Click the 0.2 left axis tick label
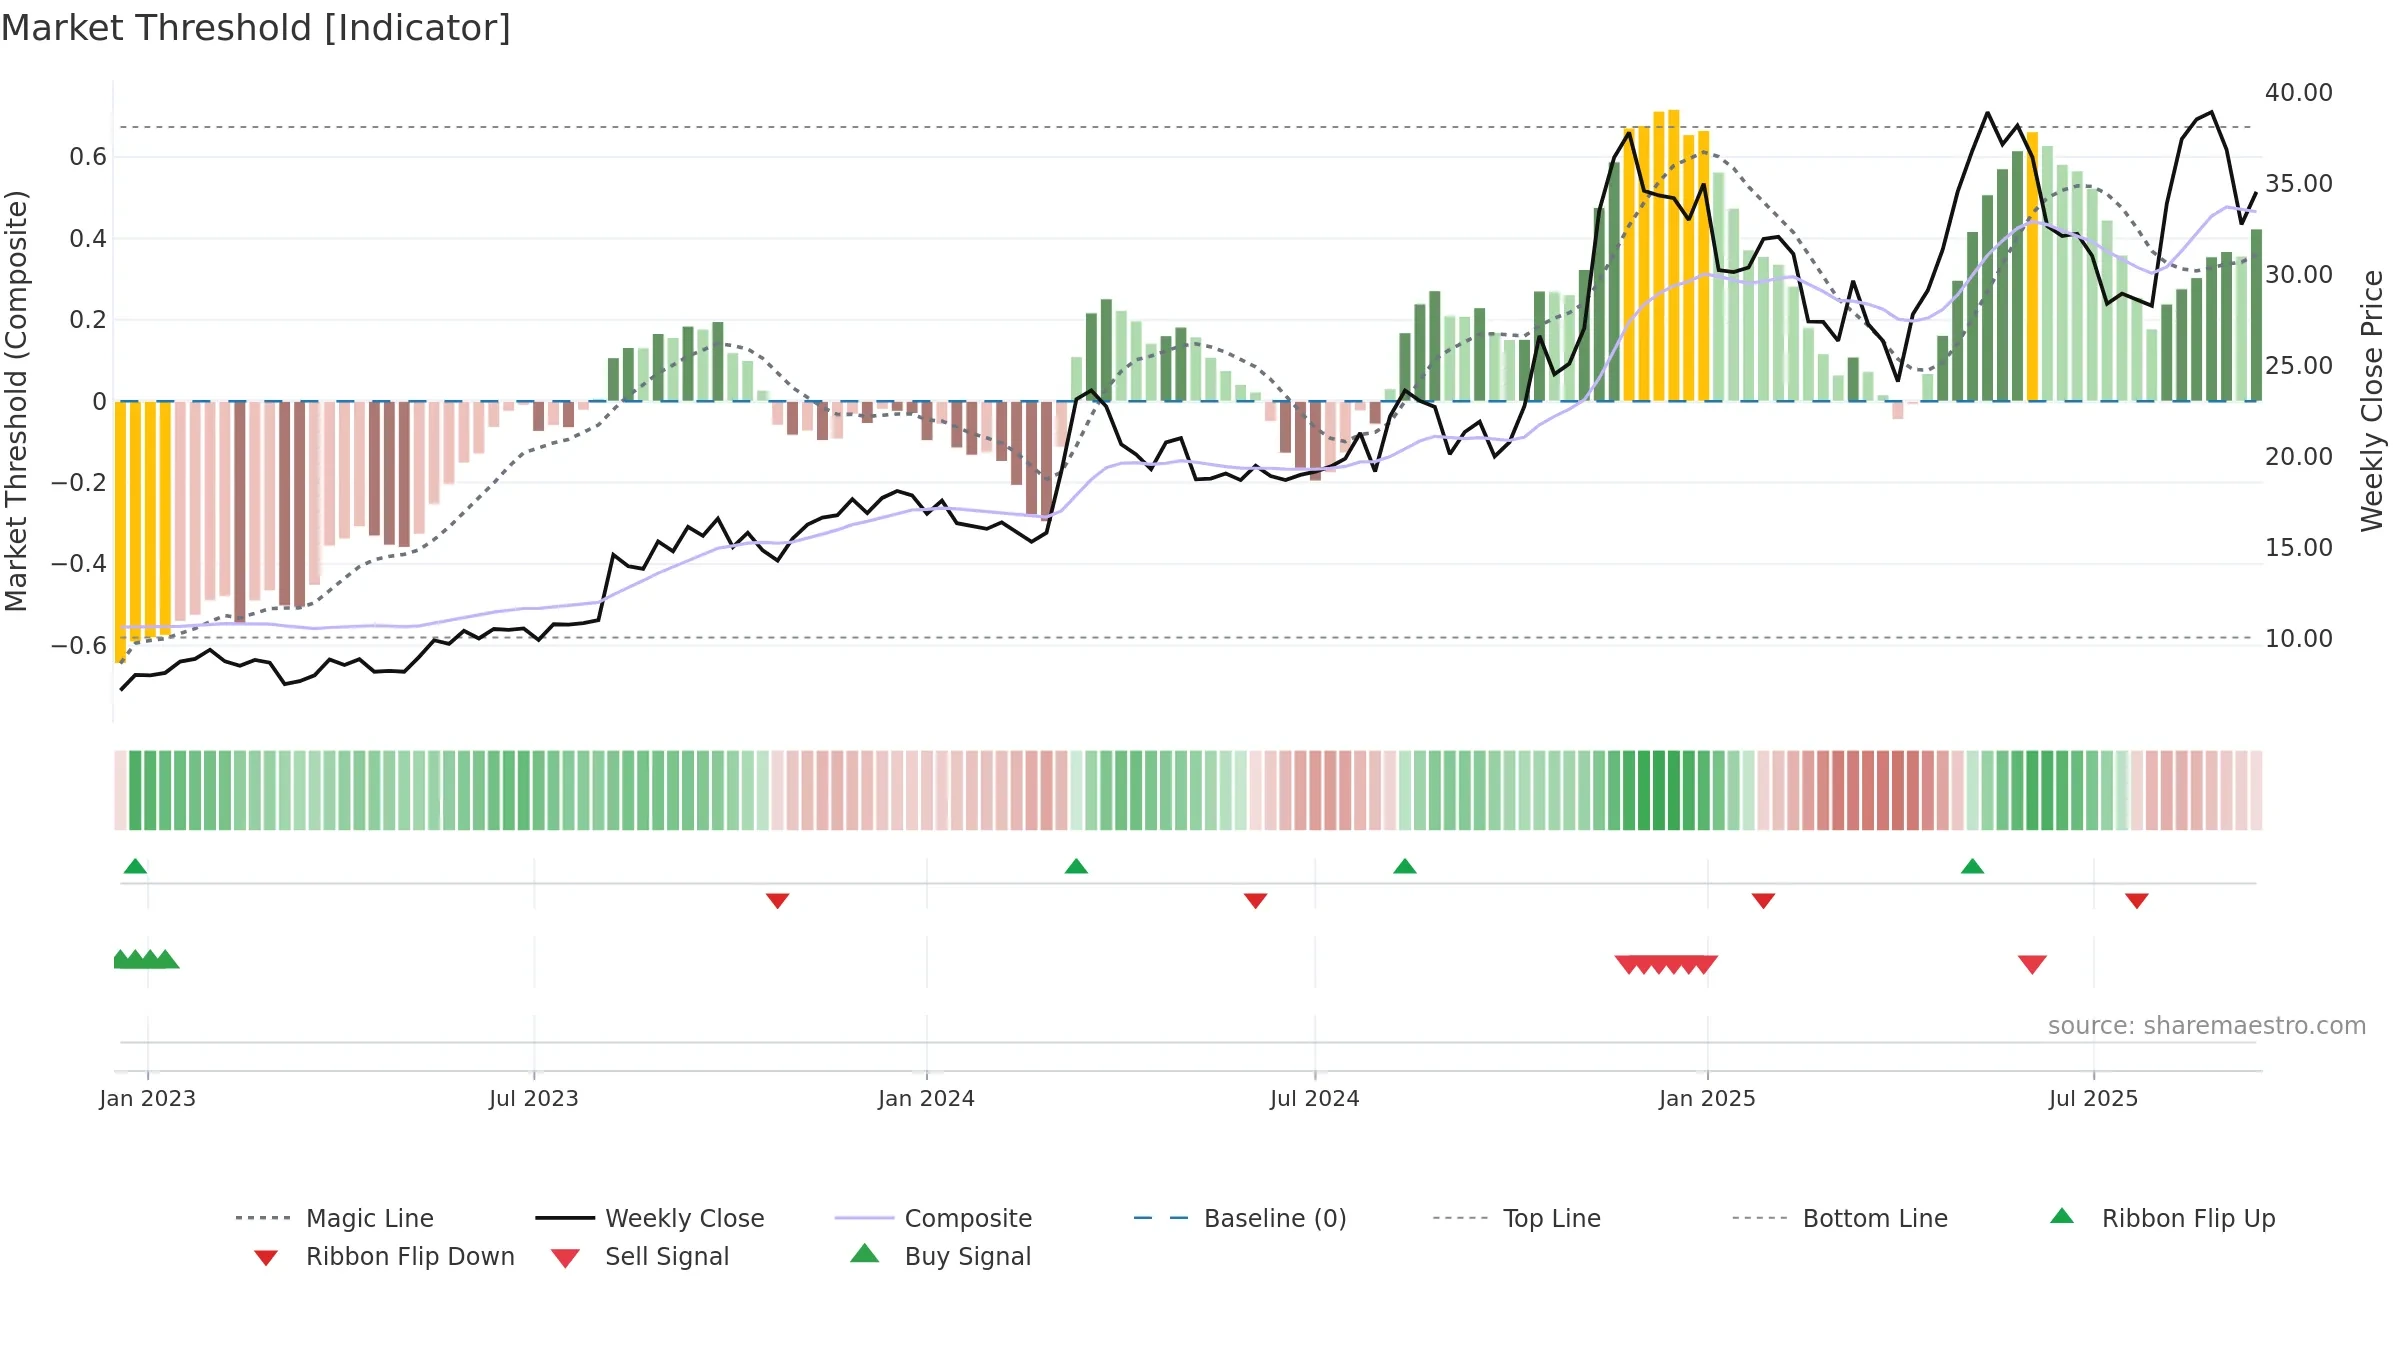Viewport: 2400px width, 1350px height. [x=88, y=320]
